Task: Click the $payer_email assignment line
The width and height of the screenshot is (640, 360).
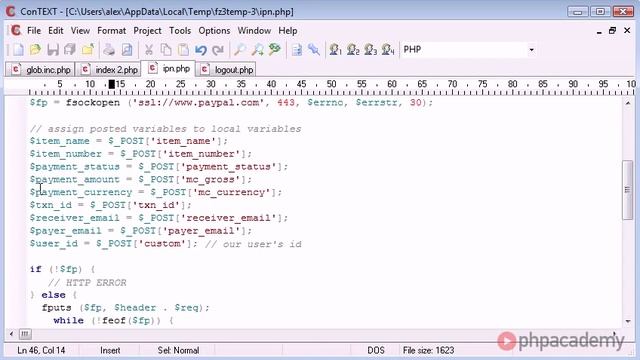Action: tap(140, 231)
